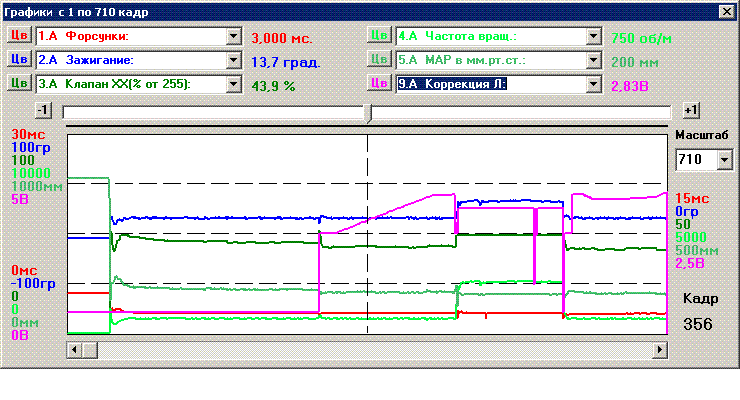Screen dimensions: 740x400
Task: Expand the 4.A Частота вращ. dropdown
Action: [594, 36]
